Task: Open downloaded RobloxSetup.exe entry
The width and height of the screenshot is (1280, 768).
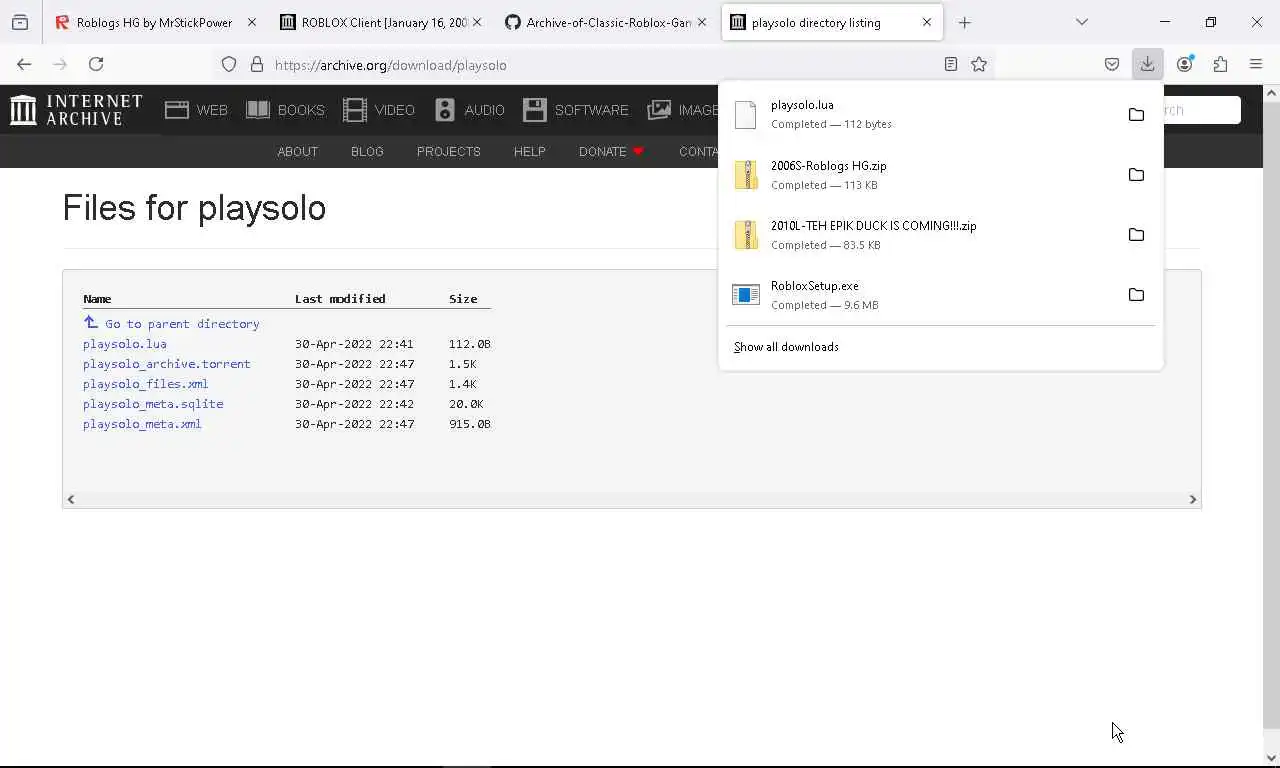Action: [920, 295]
